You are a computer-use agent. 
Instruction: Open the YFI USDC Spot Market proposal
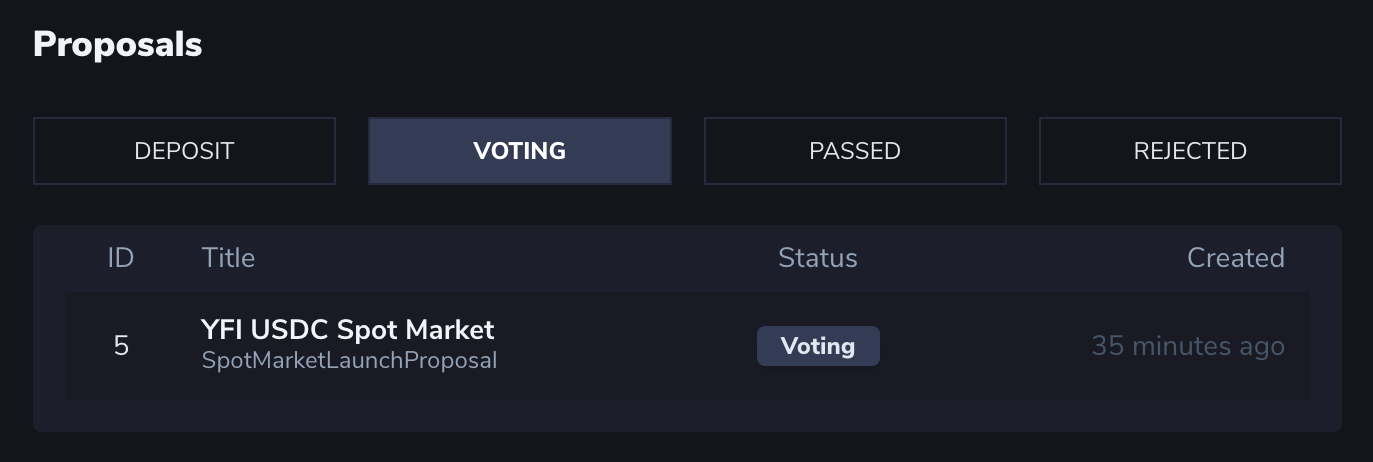pos(347,330)
